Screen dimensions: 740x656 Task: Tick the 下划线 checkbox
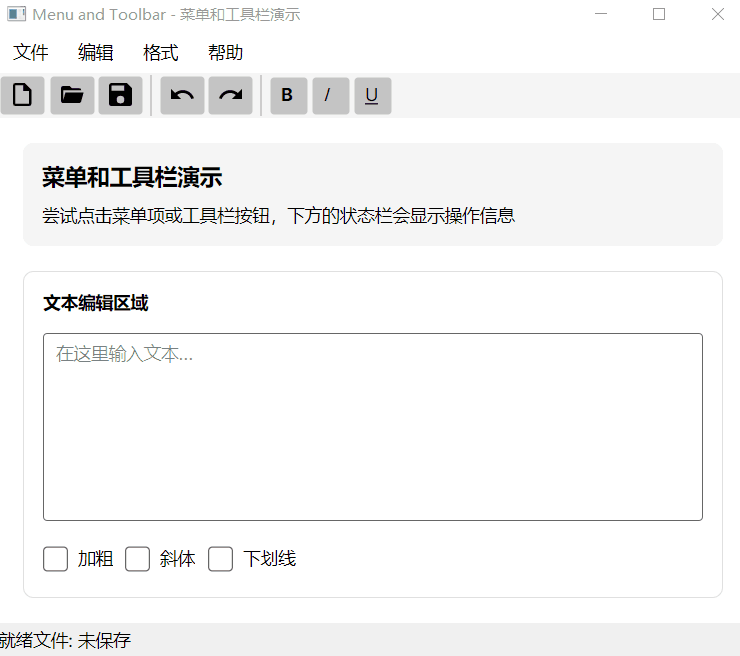(221, 559)
